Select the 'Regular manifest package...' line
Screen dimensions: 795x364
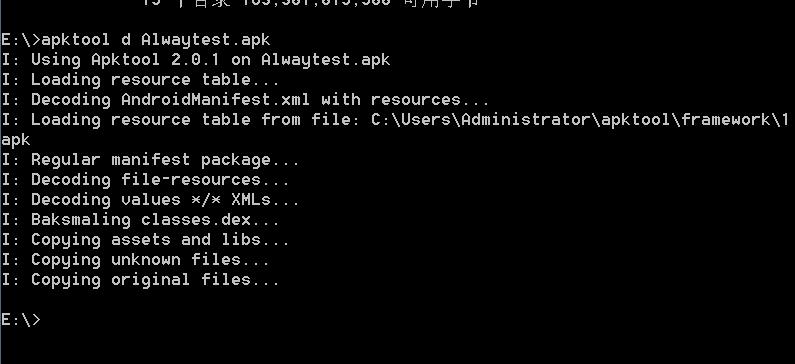[x=150, y=160]
